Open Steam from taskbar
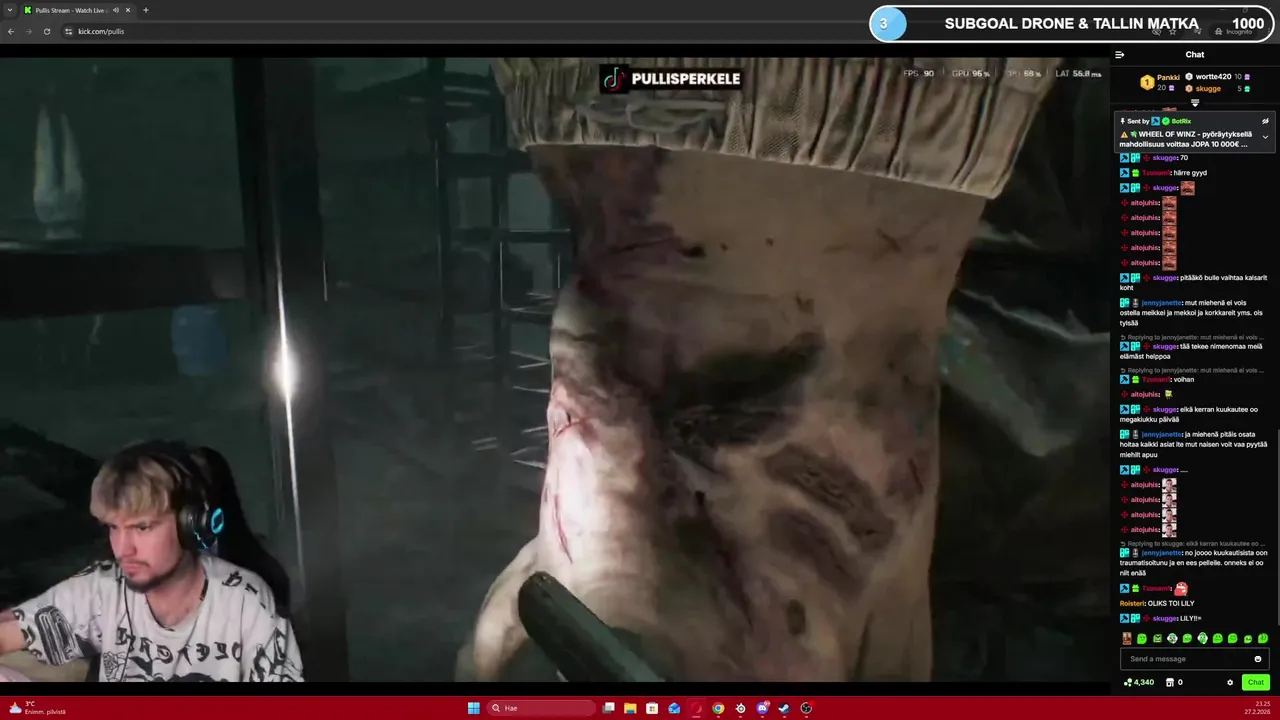Image resolution: width=1280 pixels, height=720 pixels. tap(784, 708)
